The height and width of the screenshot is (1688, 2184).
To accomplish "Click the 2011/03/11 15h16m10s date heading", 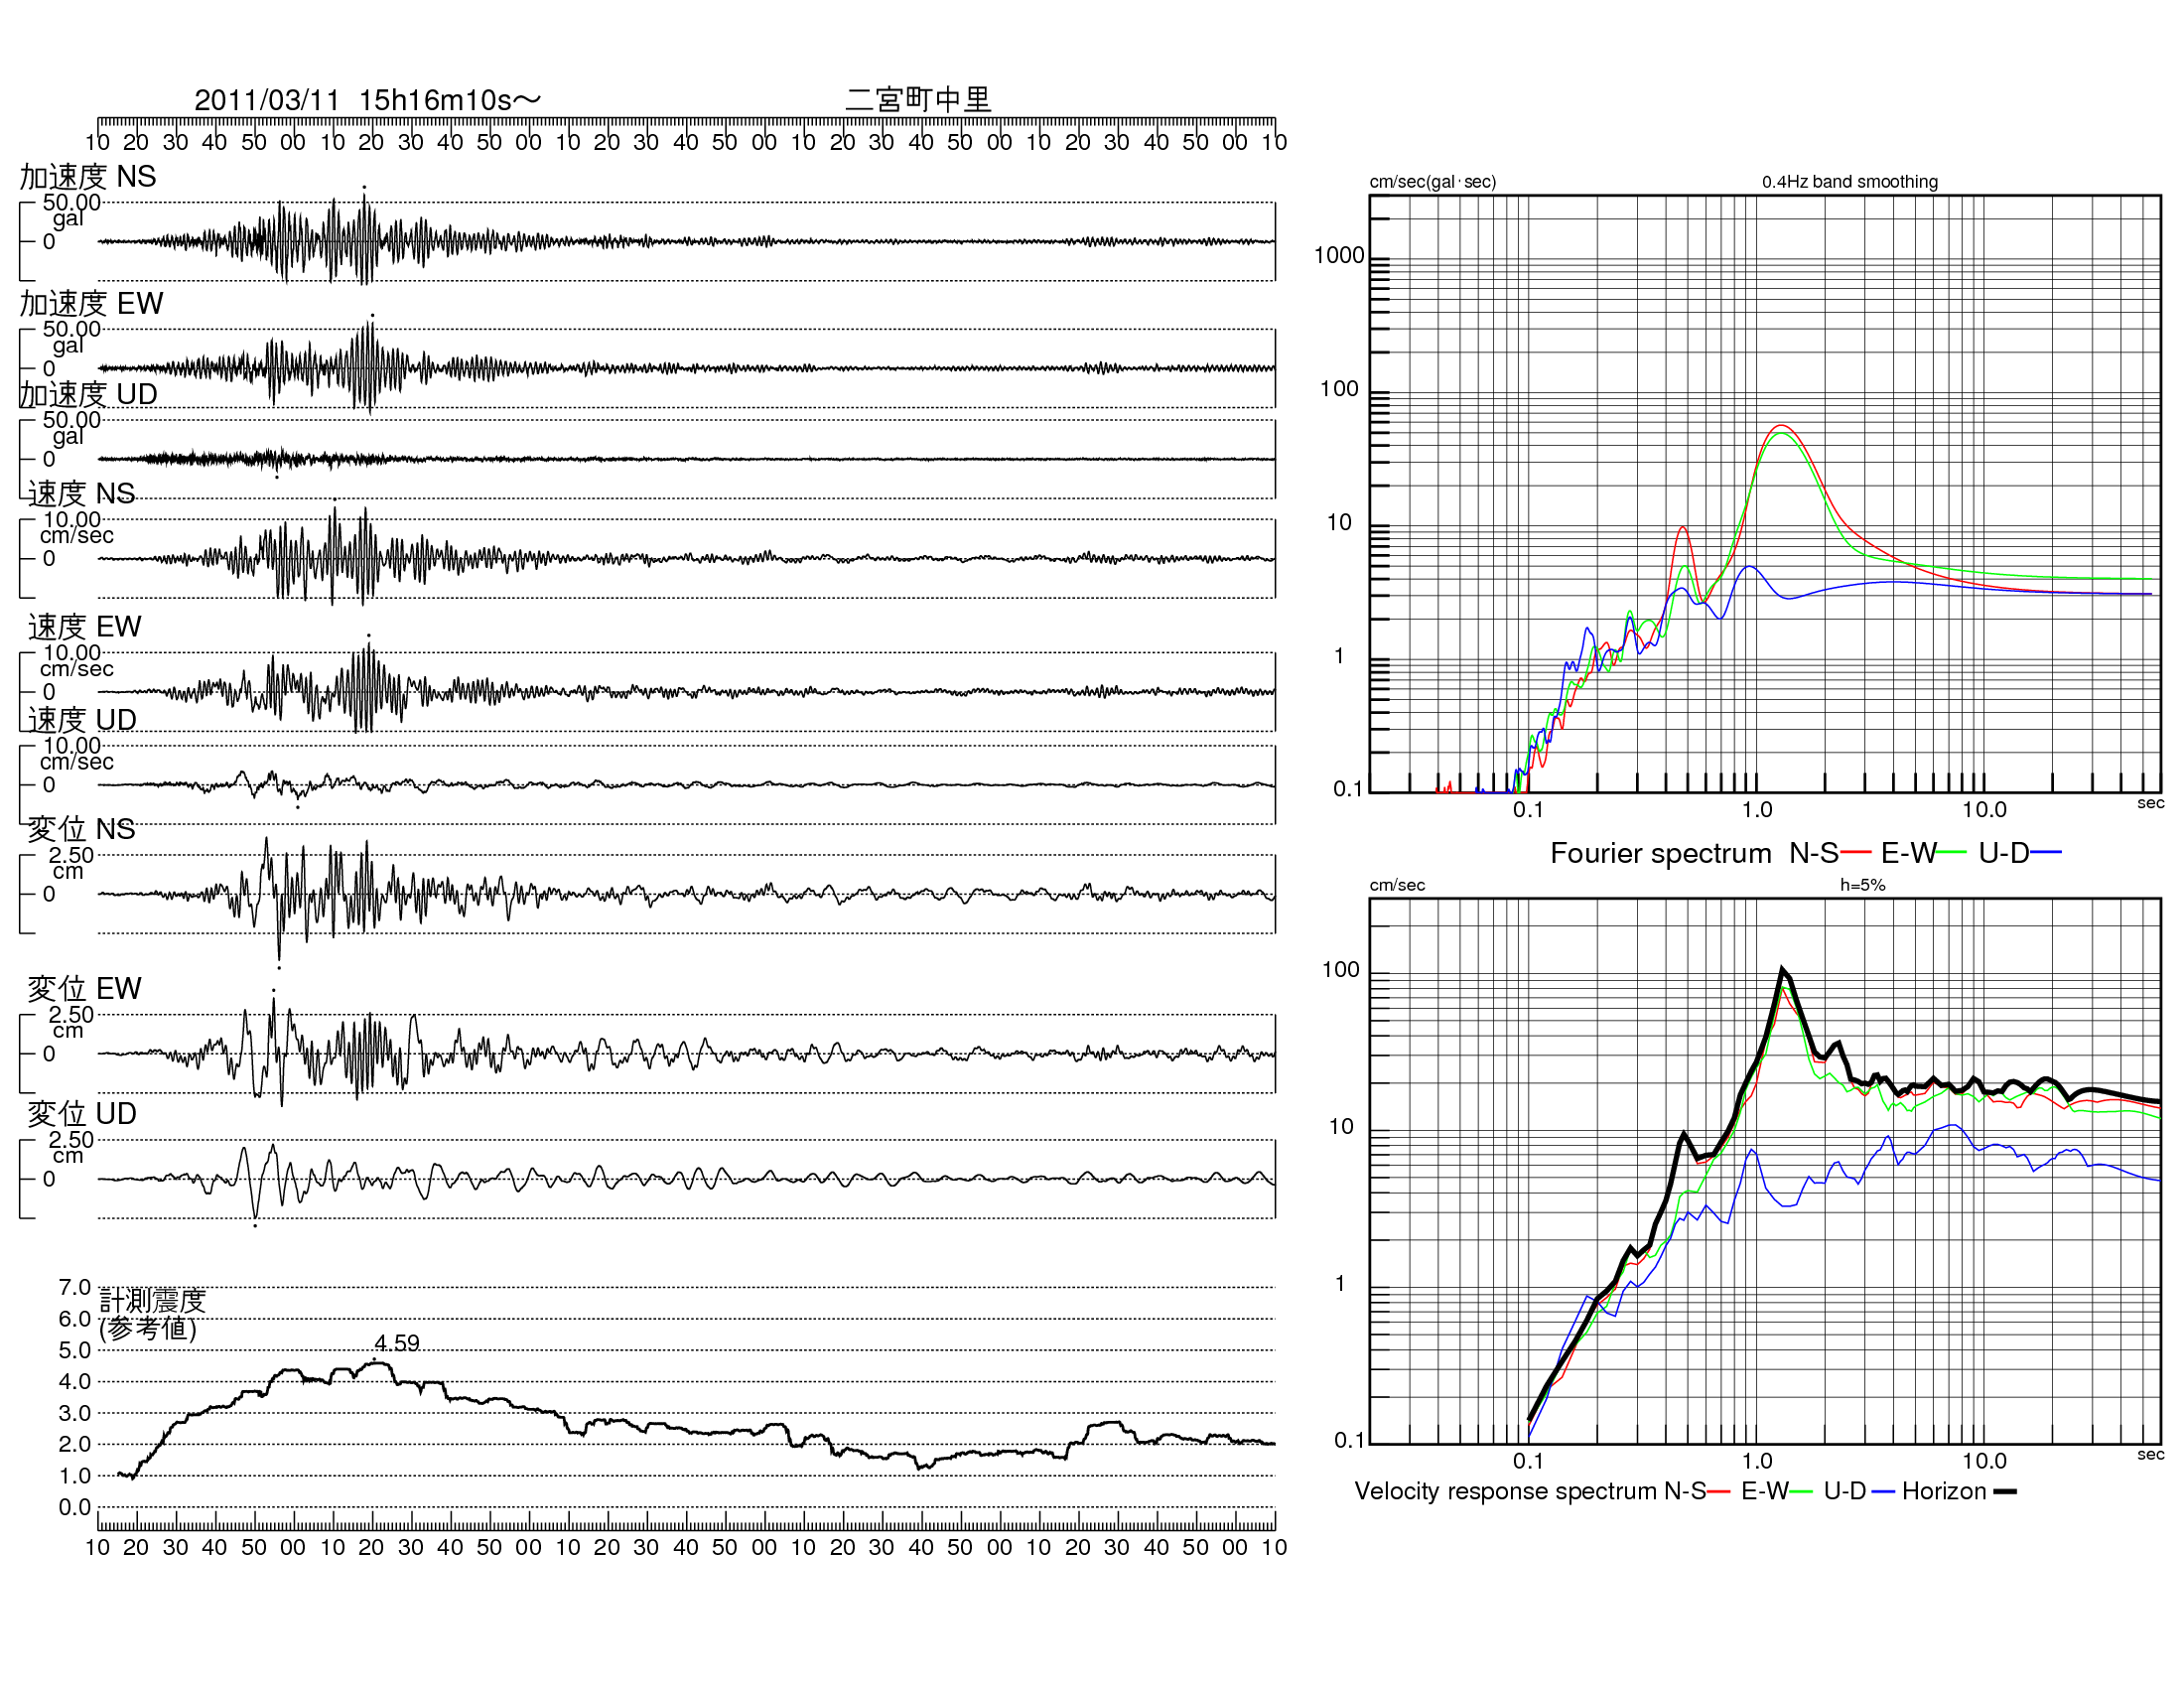I will (x=367, y=100).
